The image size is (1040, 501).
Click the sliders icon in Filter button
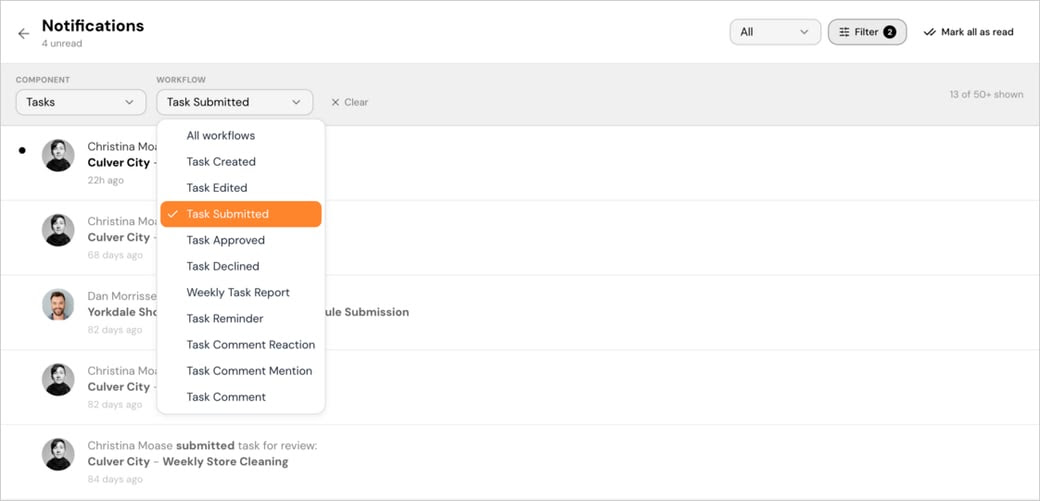pyautogui.click(x=844, y=32)
